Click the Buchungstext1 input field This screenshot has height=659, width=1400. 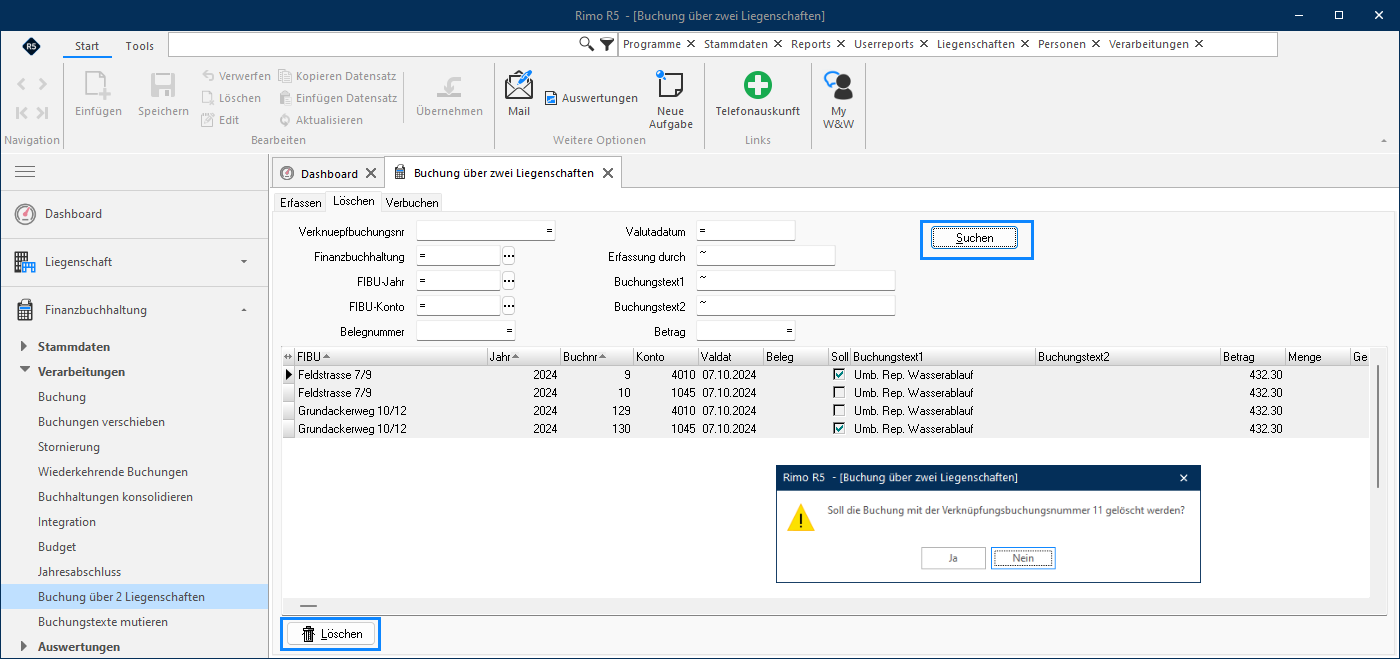[x=795, y=281]
